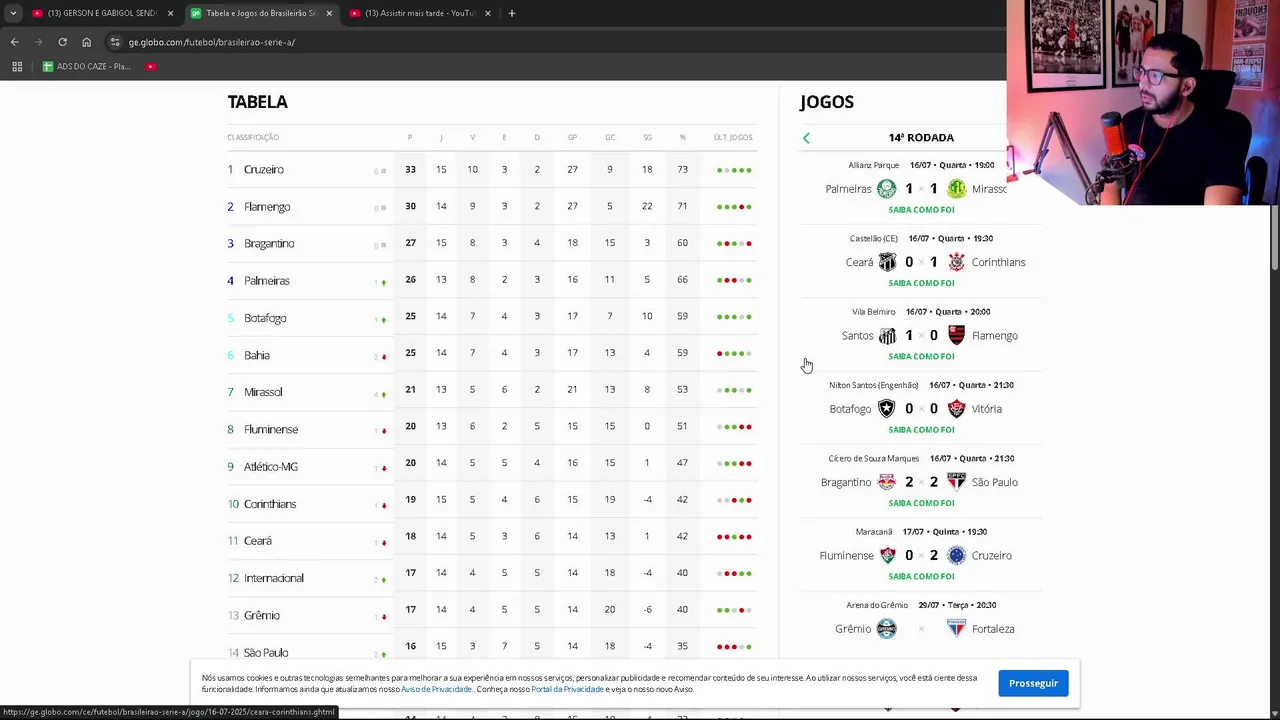Viewport: 1280px width, 720px height.
Task: Select Ceará in the classification table
Action: pyautogui.click(x=258, y=541)
